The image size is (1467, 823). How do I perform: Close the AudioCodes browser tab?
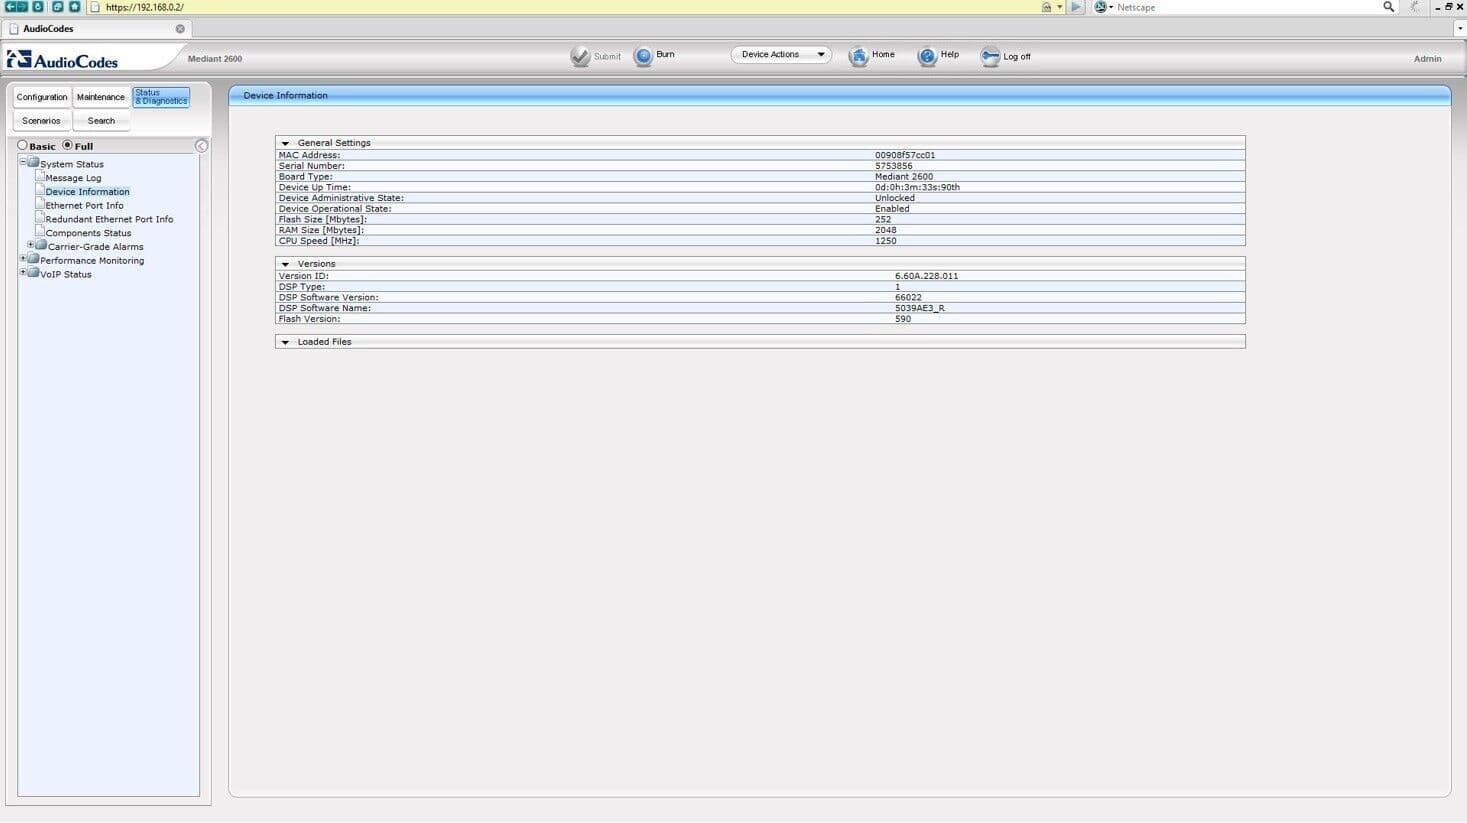point(180,29)
